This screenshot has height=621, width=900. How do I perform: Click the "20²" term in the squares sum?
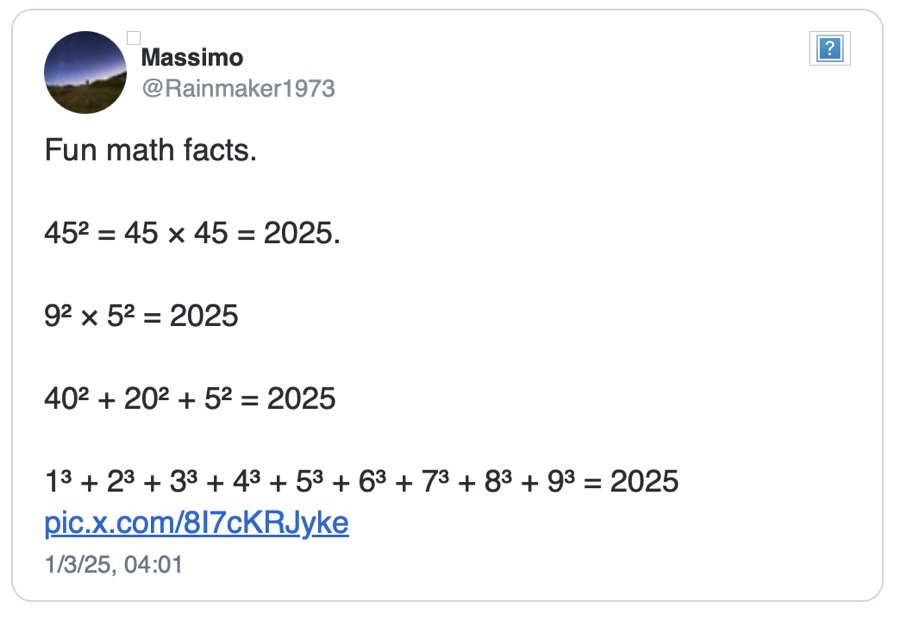click(x=143, y=399)
